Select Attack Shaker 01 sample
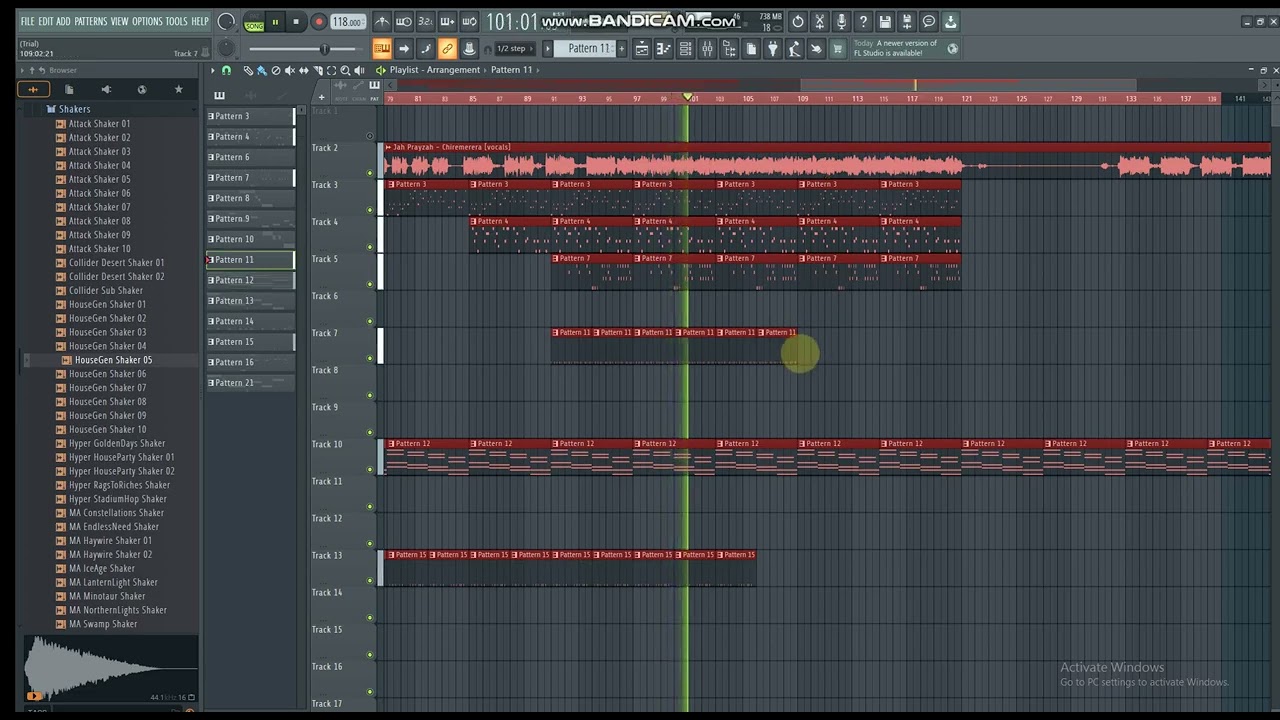The width and height of the screenshot is (1280, 720). pyautogui.click(x=99, y=124)
